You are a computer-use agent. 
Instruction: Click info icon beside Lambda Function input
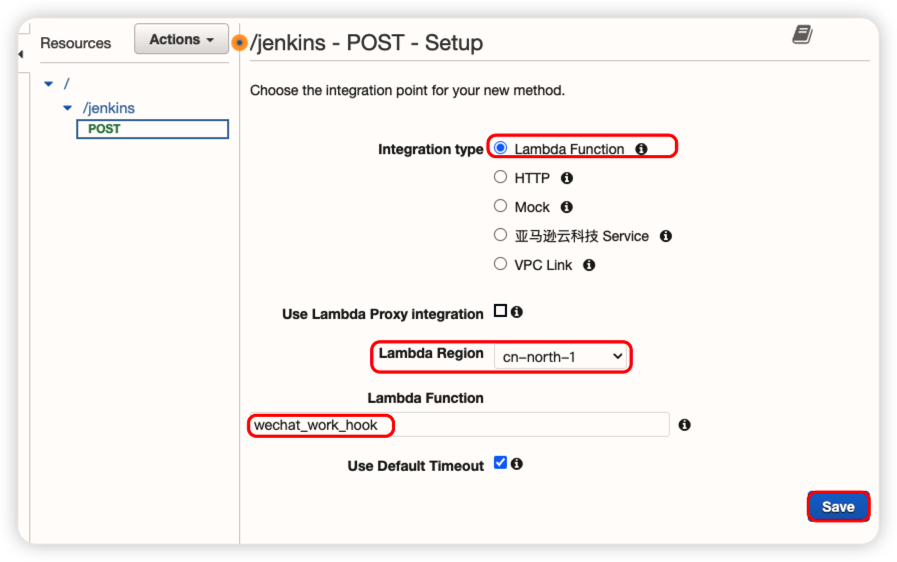[x=685, y=425]
